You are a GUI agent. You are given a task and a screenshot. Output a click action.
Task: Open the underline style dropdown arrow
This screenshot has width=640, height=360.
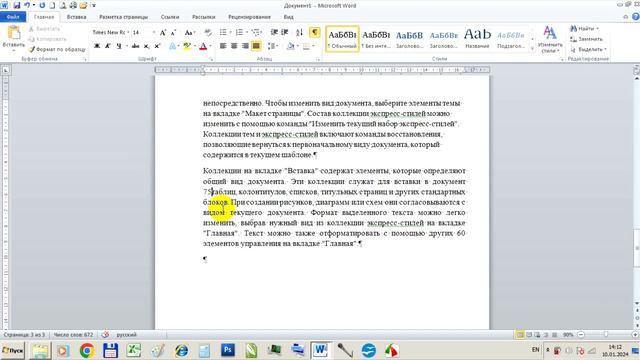[x=127, y=46]
